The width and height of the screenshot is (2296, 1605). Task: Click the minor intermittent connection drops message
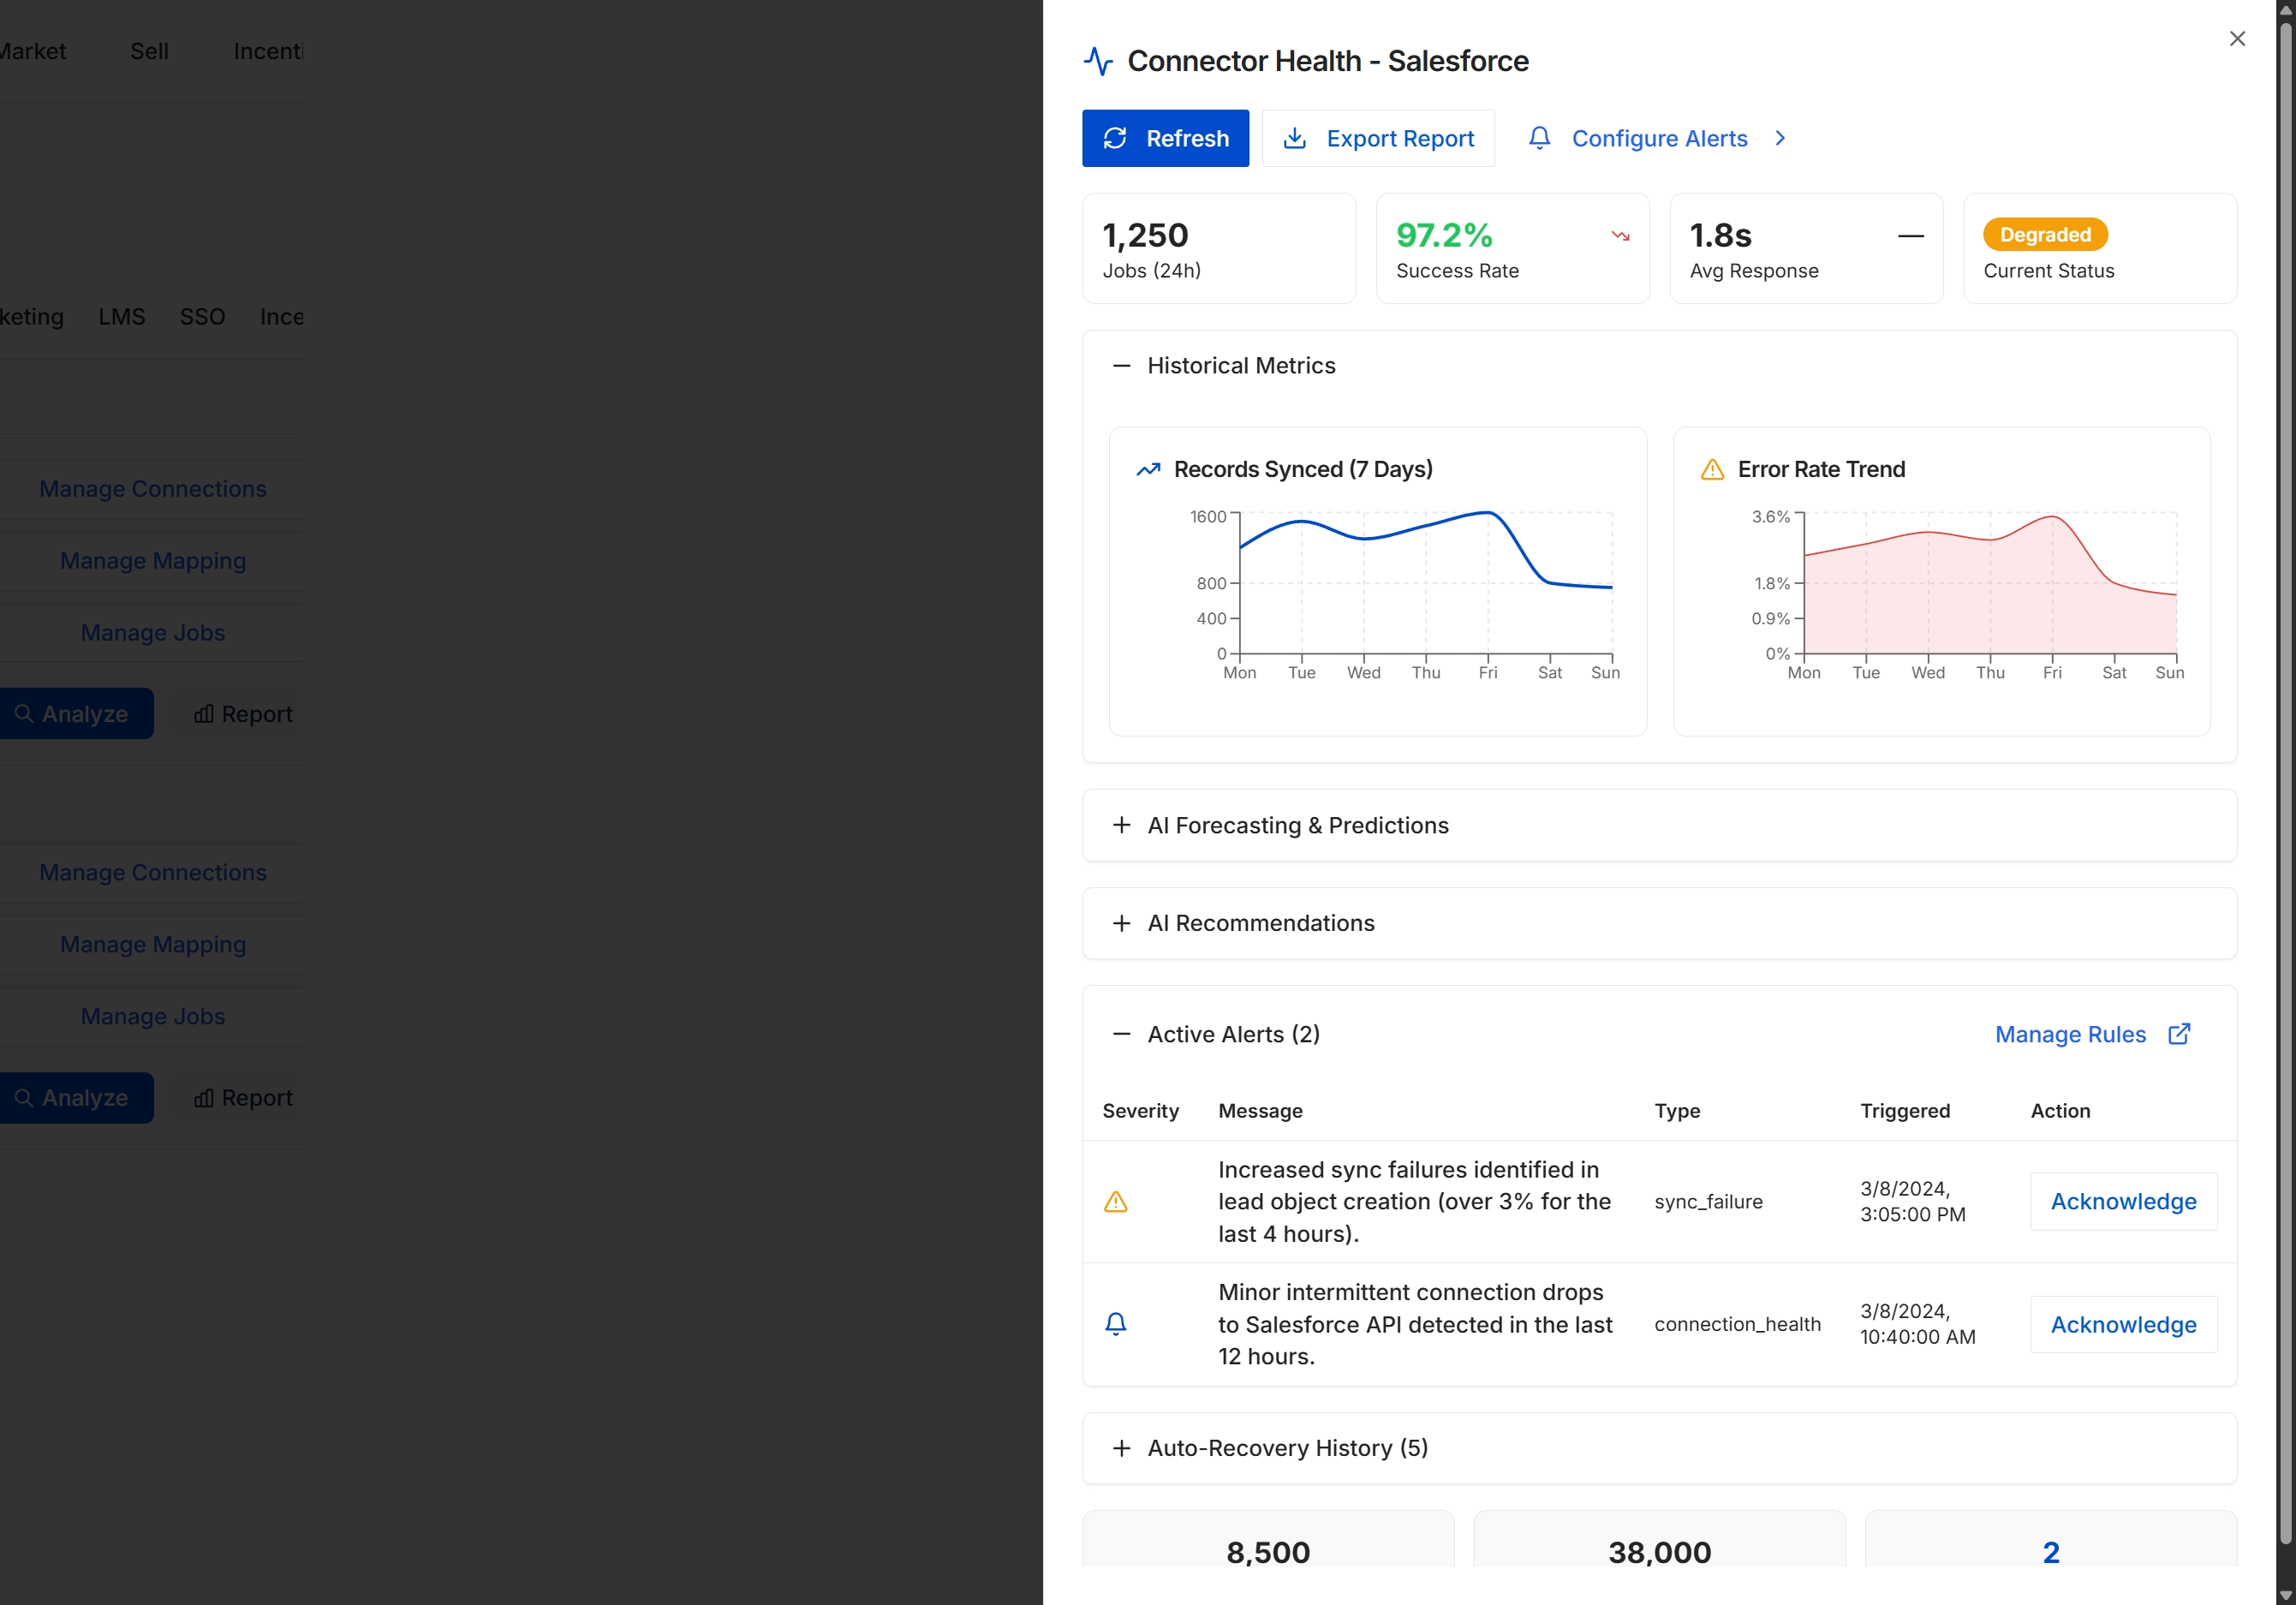pos(1414,1324)
